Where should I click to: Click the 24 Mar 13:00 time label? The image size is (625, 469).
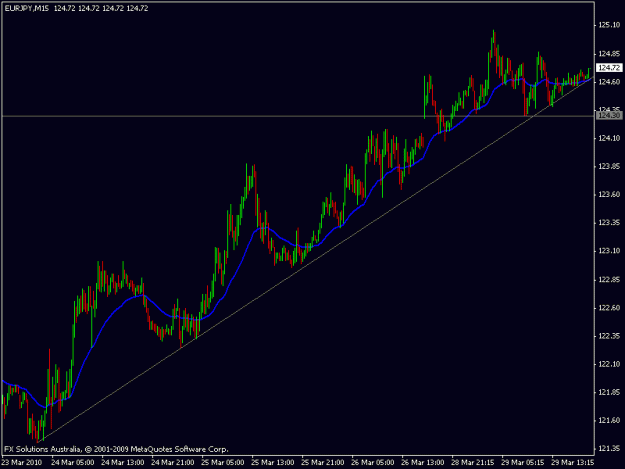tap(123, 463)
